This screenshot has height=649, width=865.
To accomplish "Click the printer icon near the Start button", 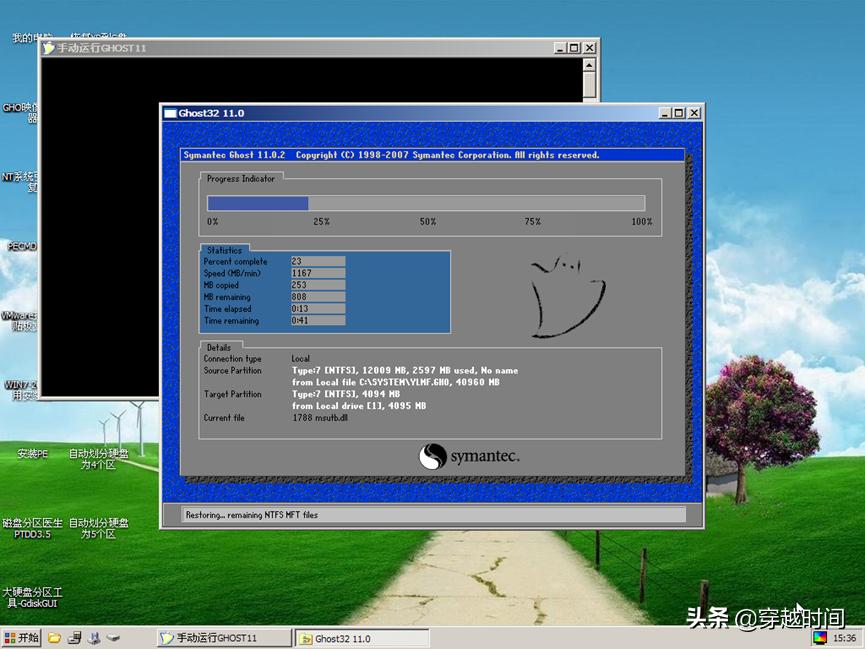I will pos(94,637).
